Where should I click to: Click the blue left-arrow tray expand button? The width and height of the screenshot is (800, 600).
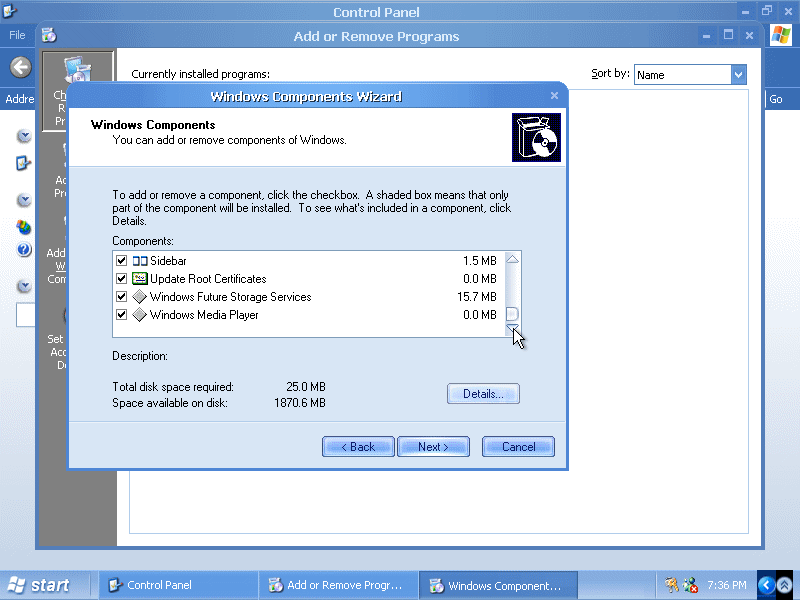(766, 585)
